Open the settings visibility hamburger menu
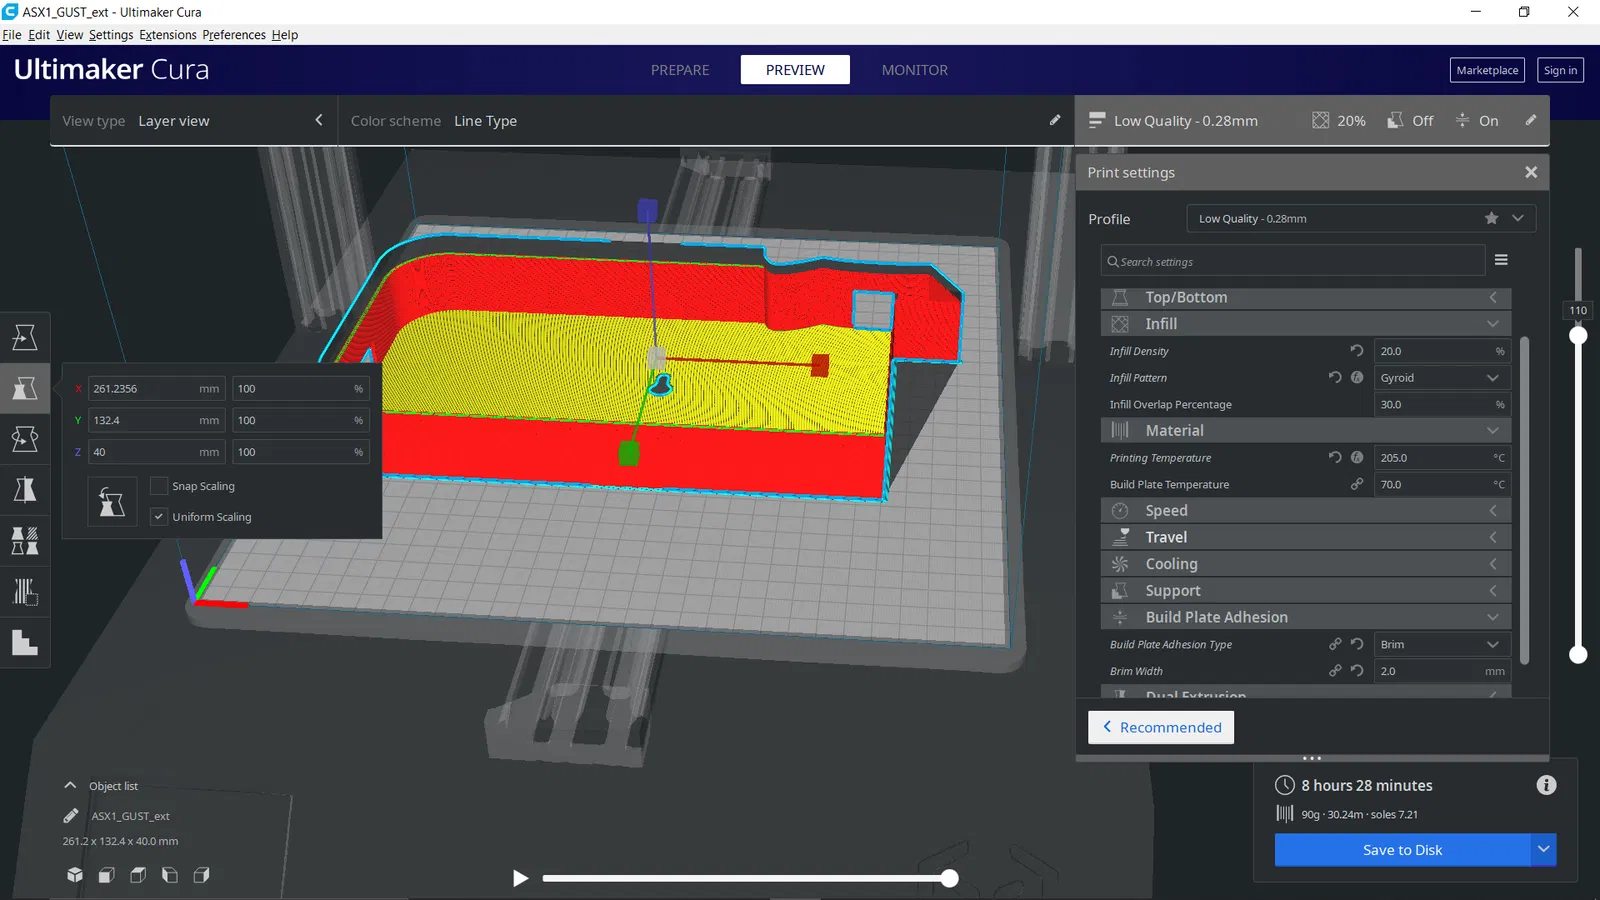1600x900 pixels. [x=1501, y=260]
